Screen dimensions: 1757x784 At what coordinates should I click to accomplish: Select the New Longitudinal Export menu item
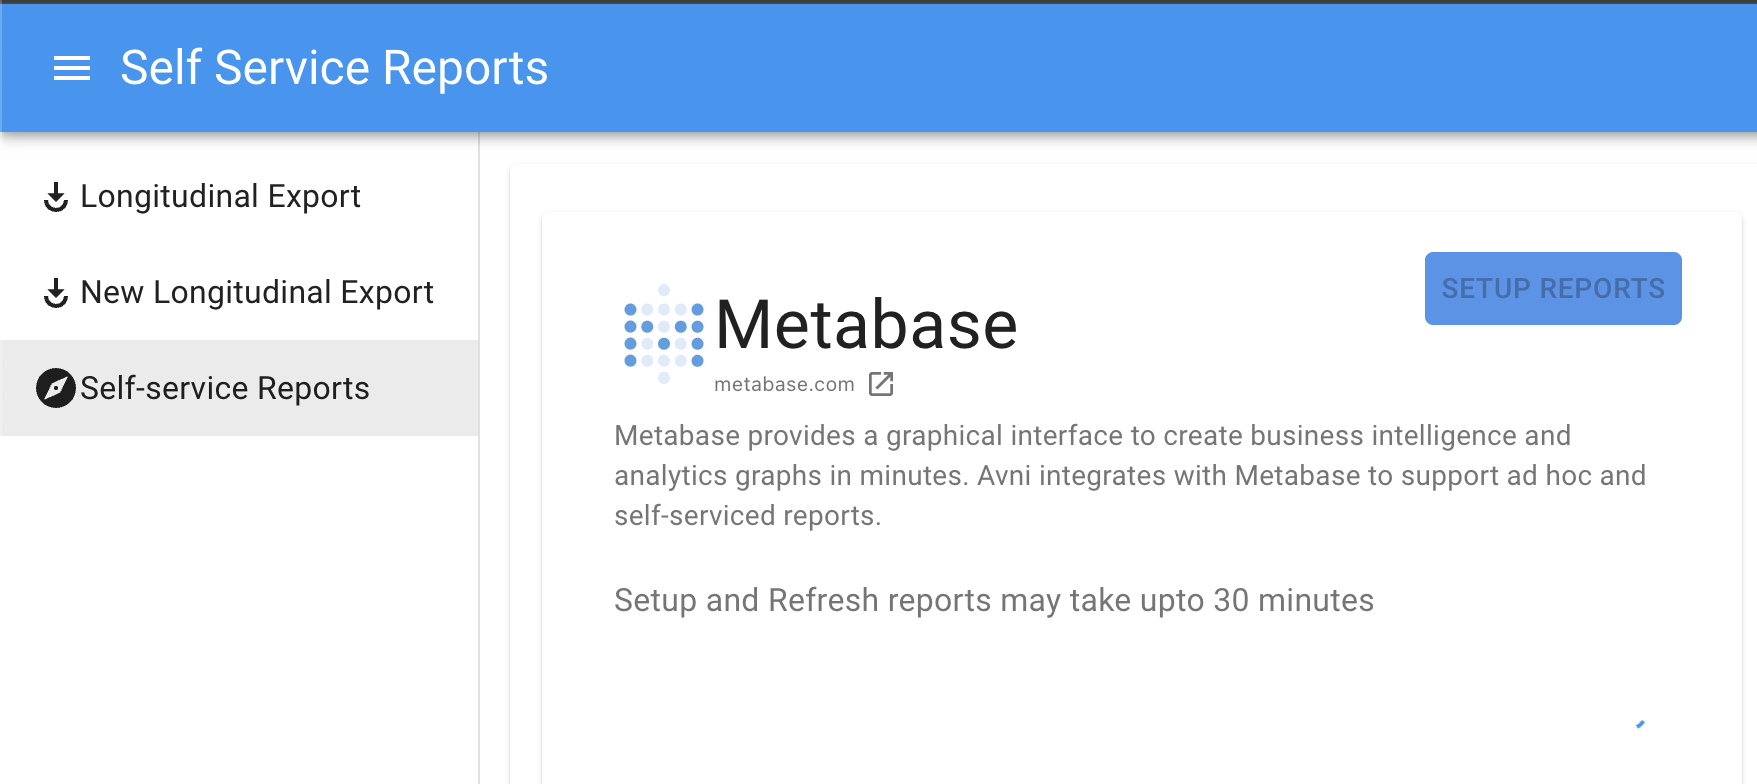(239, 292)
